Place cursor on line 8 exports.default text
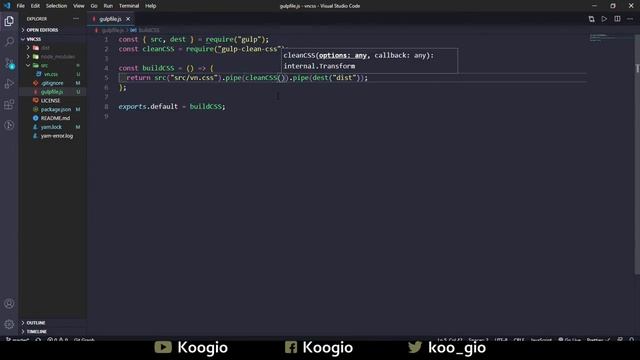Screen dimensions: 640x360 [x=148, y=107]
